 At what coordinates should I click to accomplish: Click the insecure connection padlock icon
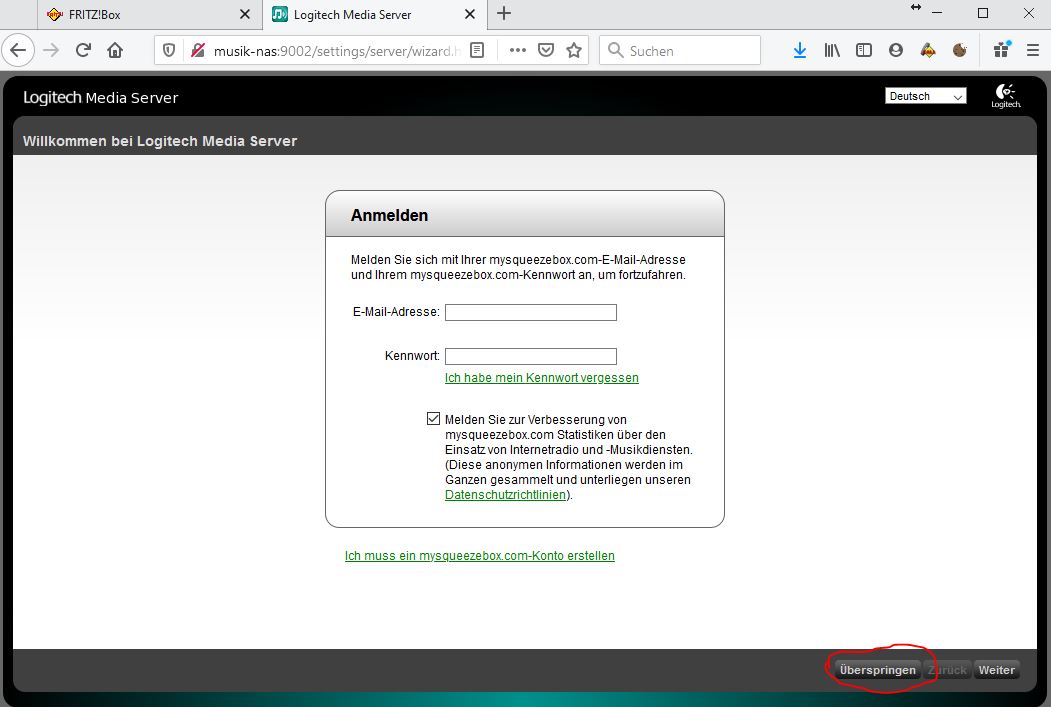point(198,50)
